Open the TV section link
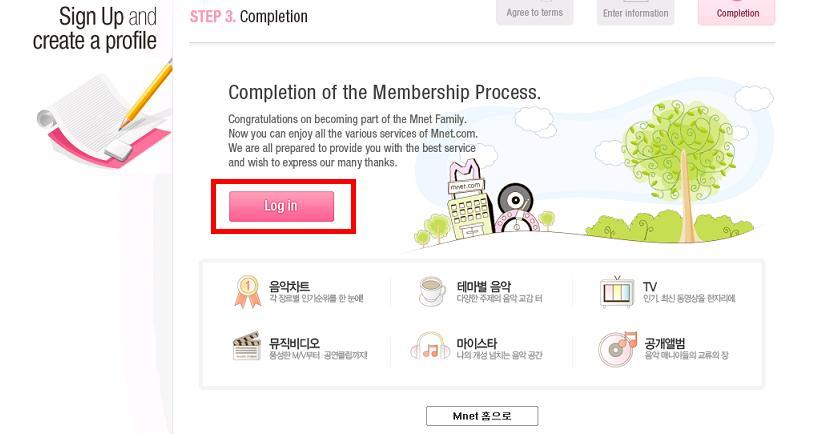Screen dimensions: 820x435 coord(650,286)
